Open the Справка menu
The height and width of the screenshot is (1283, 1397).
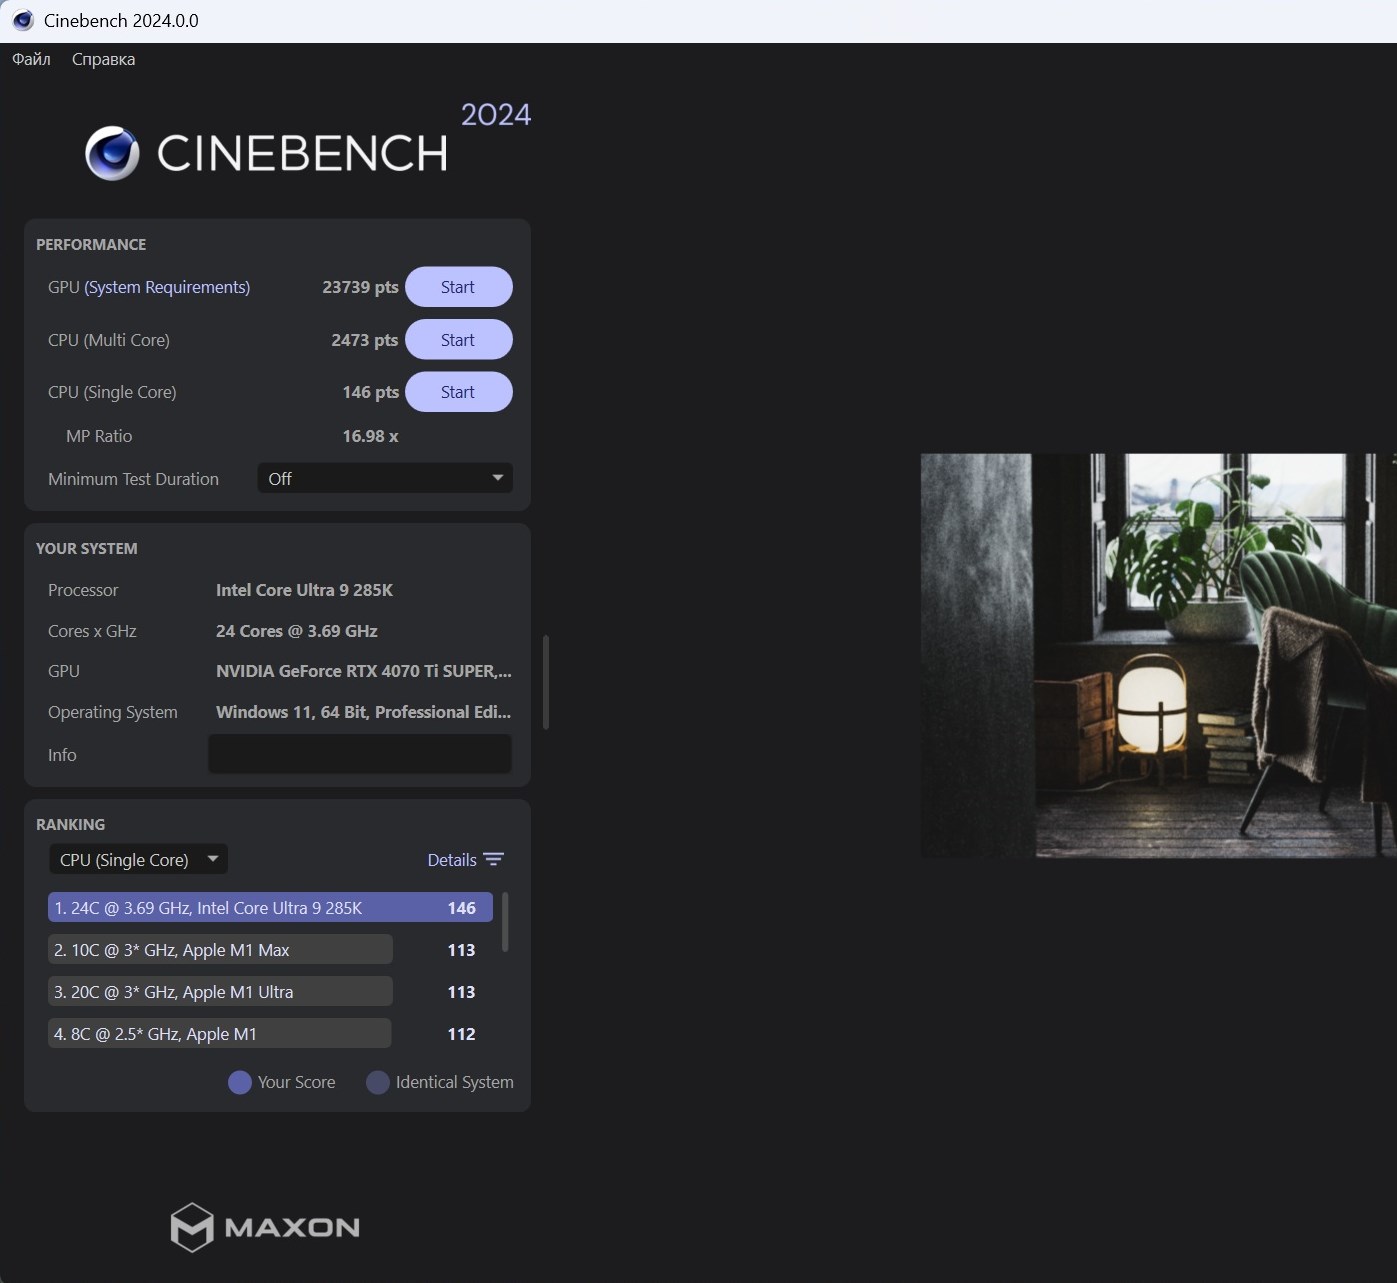[103, 59]
